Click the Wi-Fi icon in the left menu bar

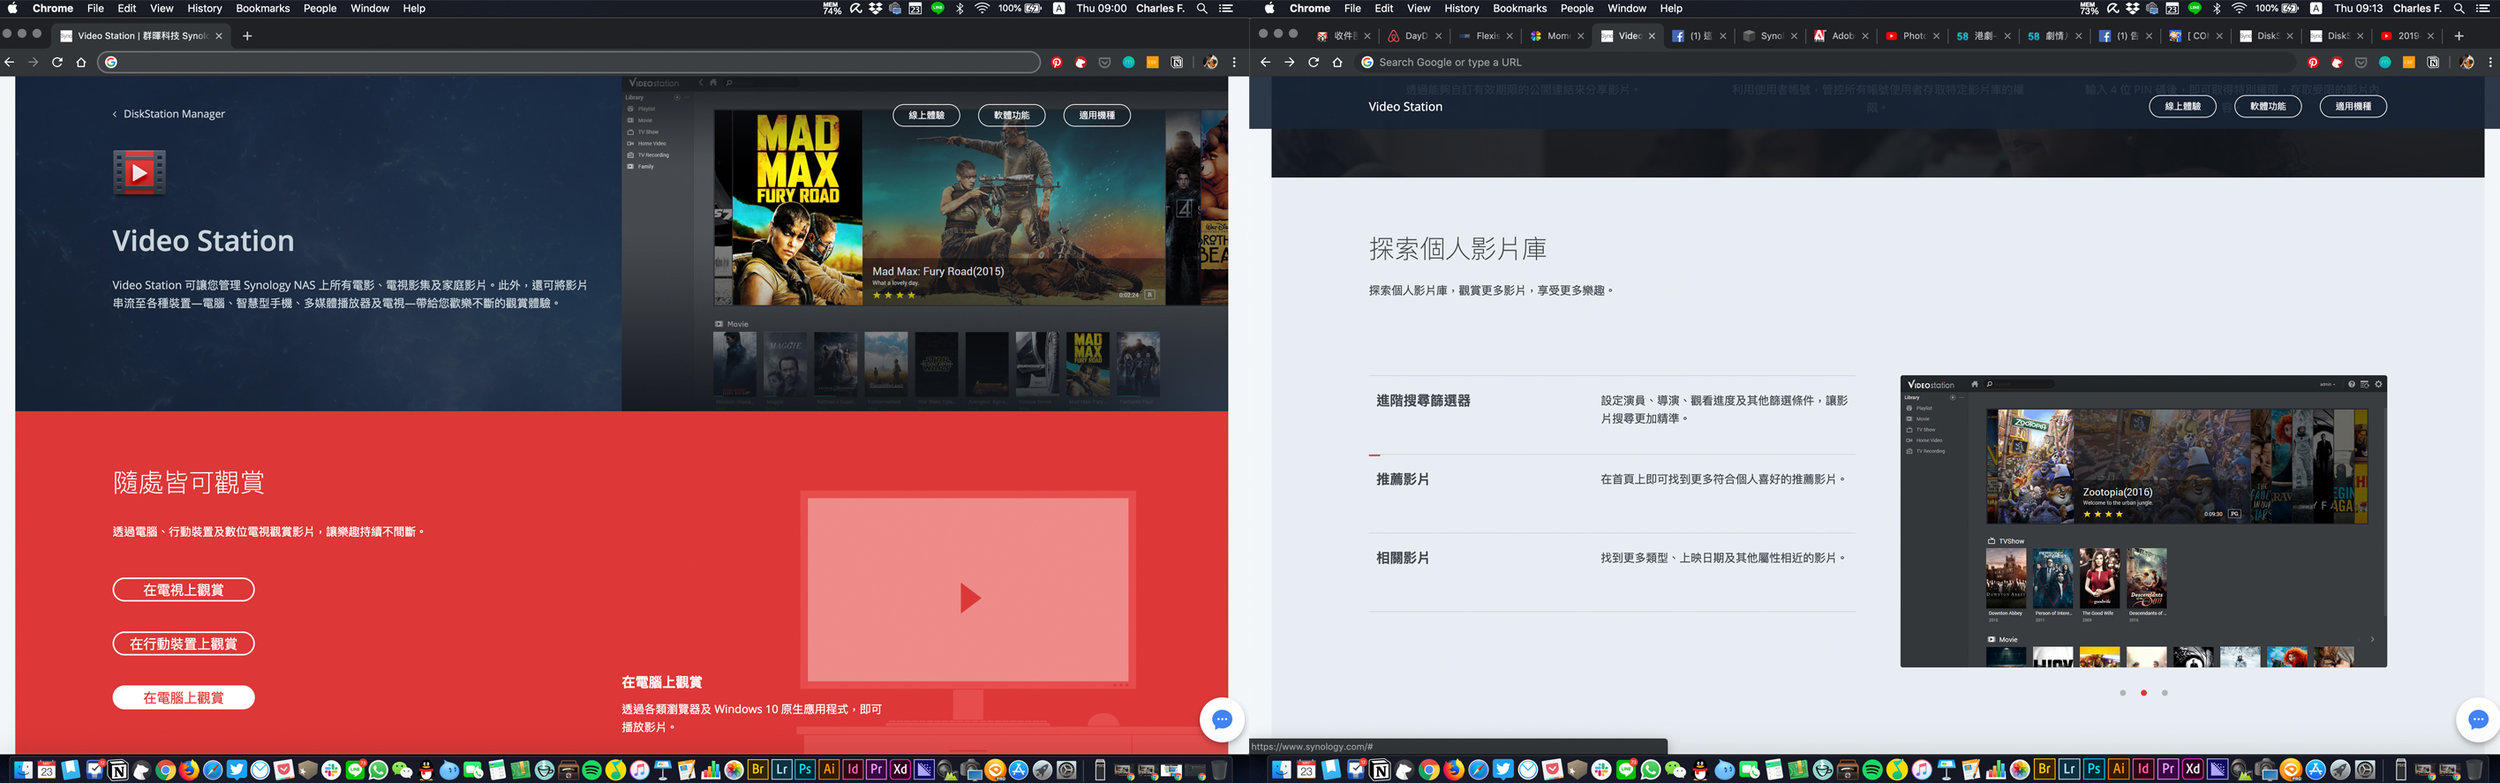click(982, 8)
